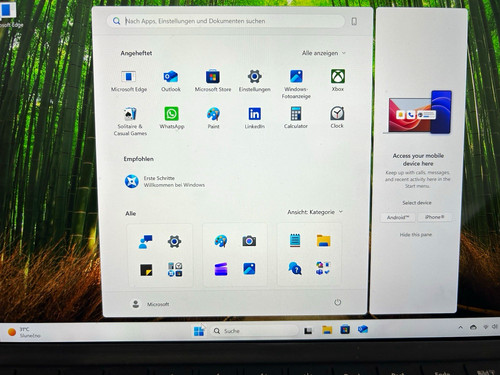This screenshot has width=500, height=375.
Task: Open the tools grid icon in first category group
Action: tap(175, 270)
